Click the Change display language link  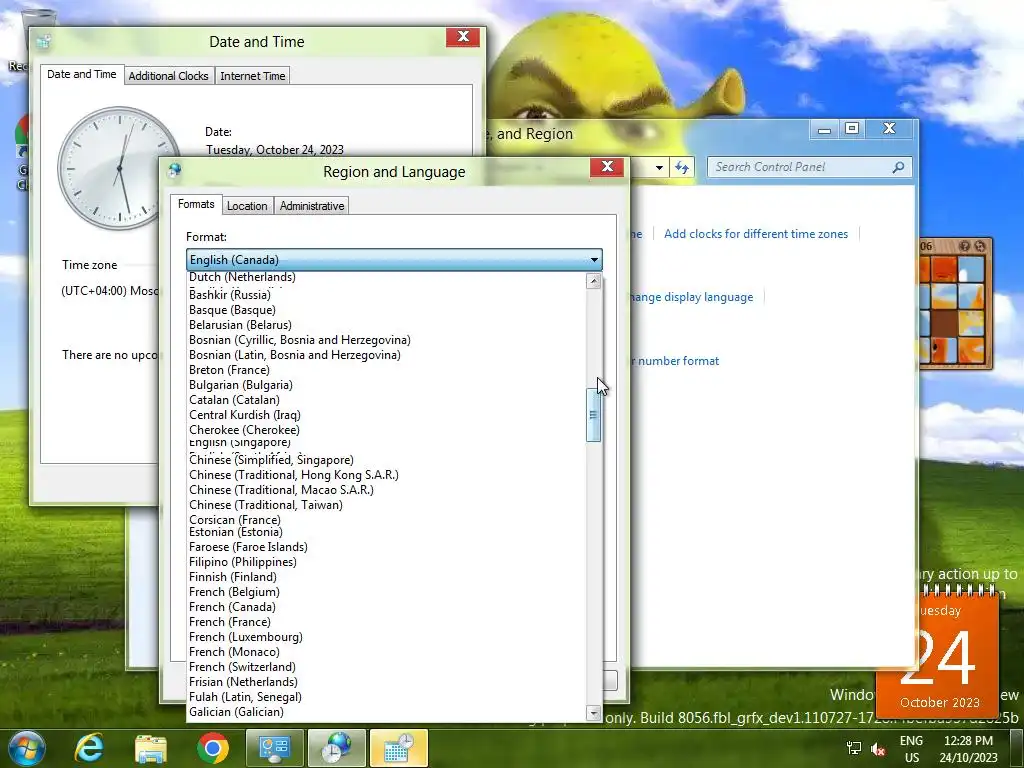tap(691, 297)
